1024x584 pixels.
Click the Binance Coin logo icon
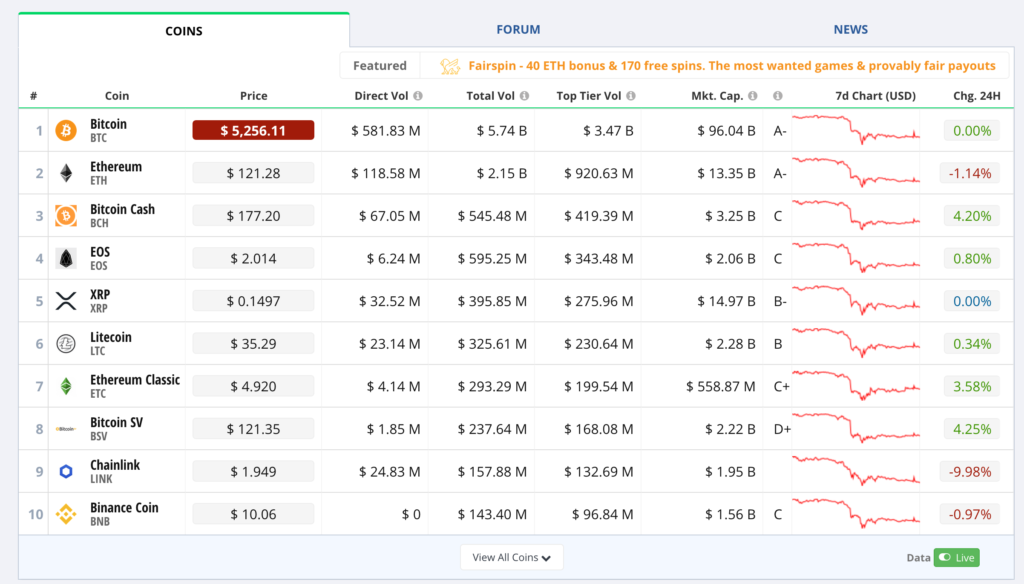click(x=66, y=514)
